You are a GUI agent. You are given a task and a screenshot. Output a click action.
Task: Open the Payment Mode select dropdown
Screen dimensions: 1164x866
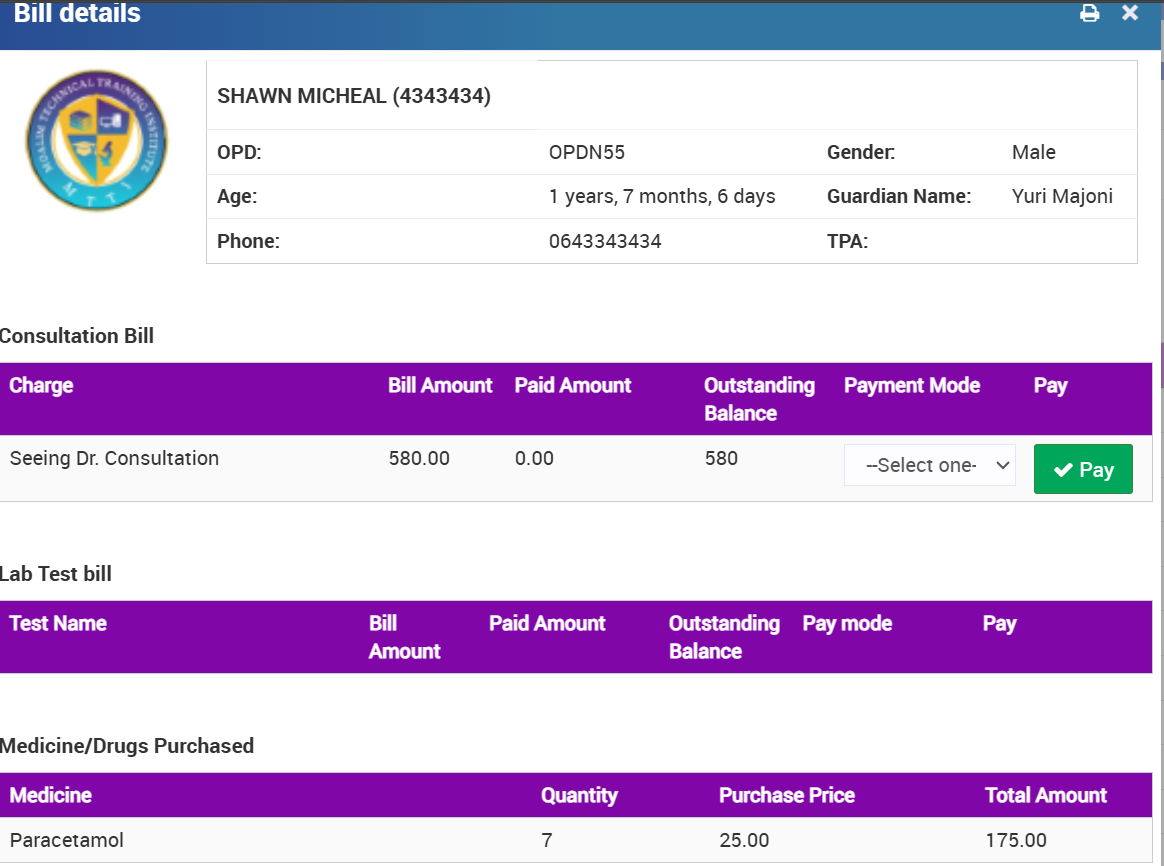pos(929,466)
